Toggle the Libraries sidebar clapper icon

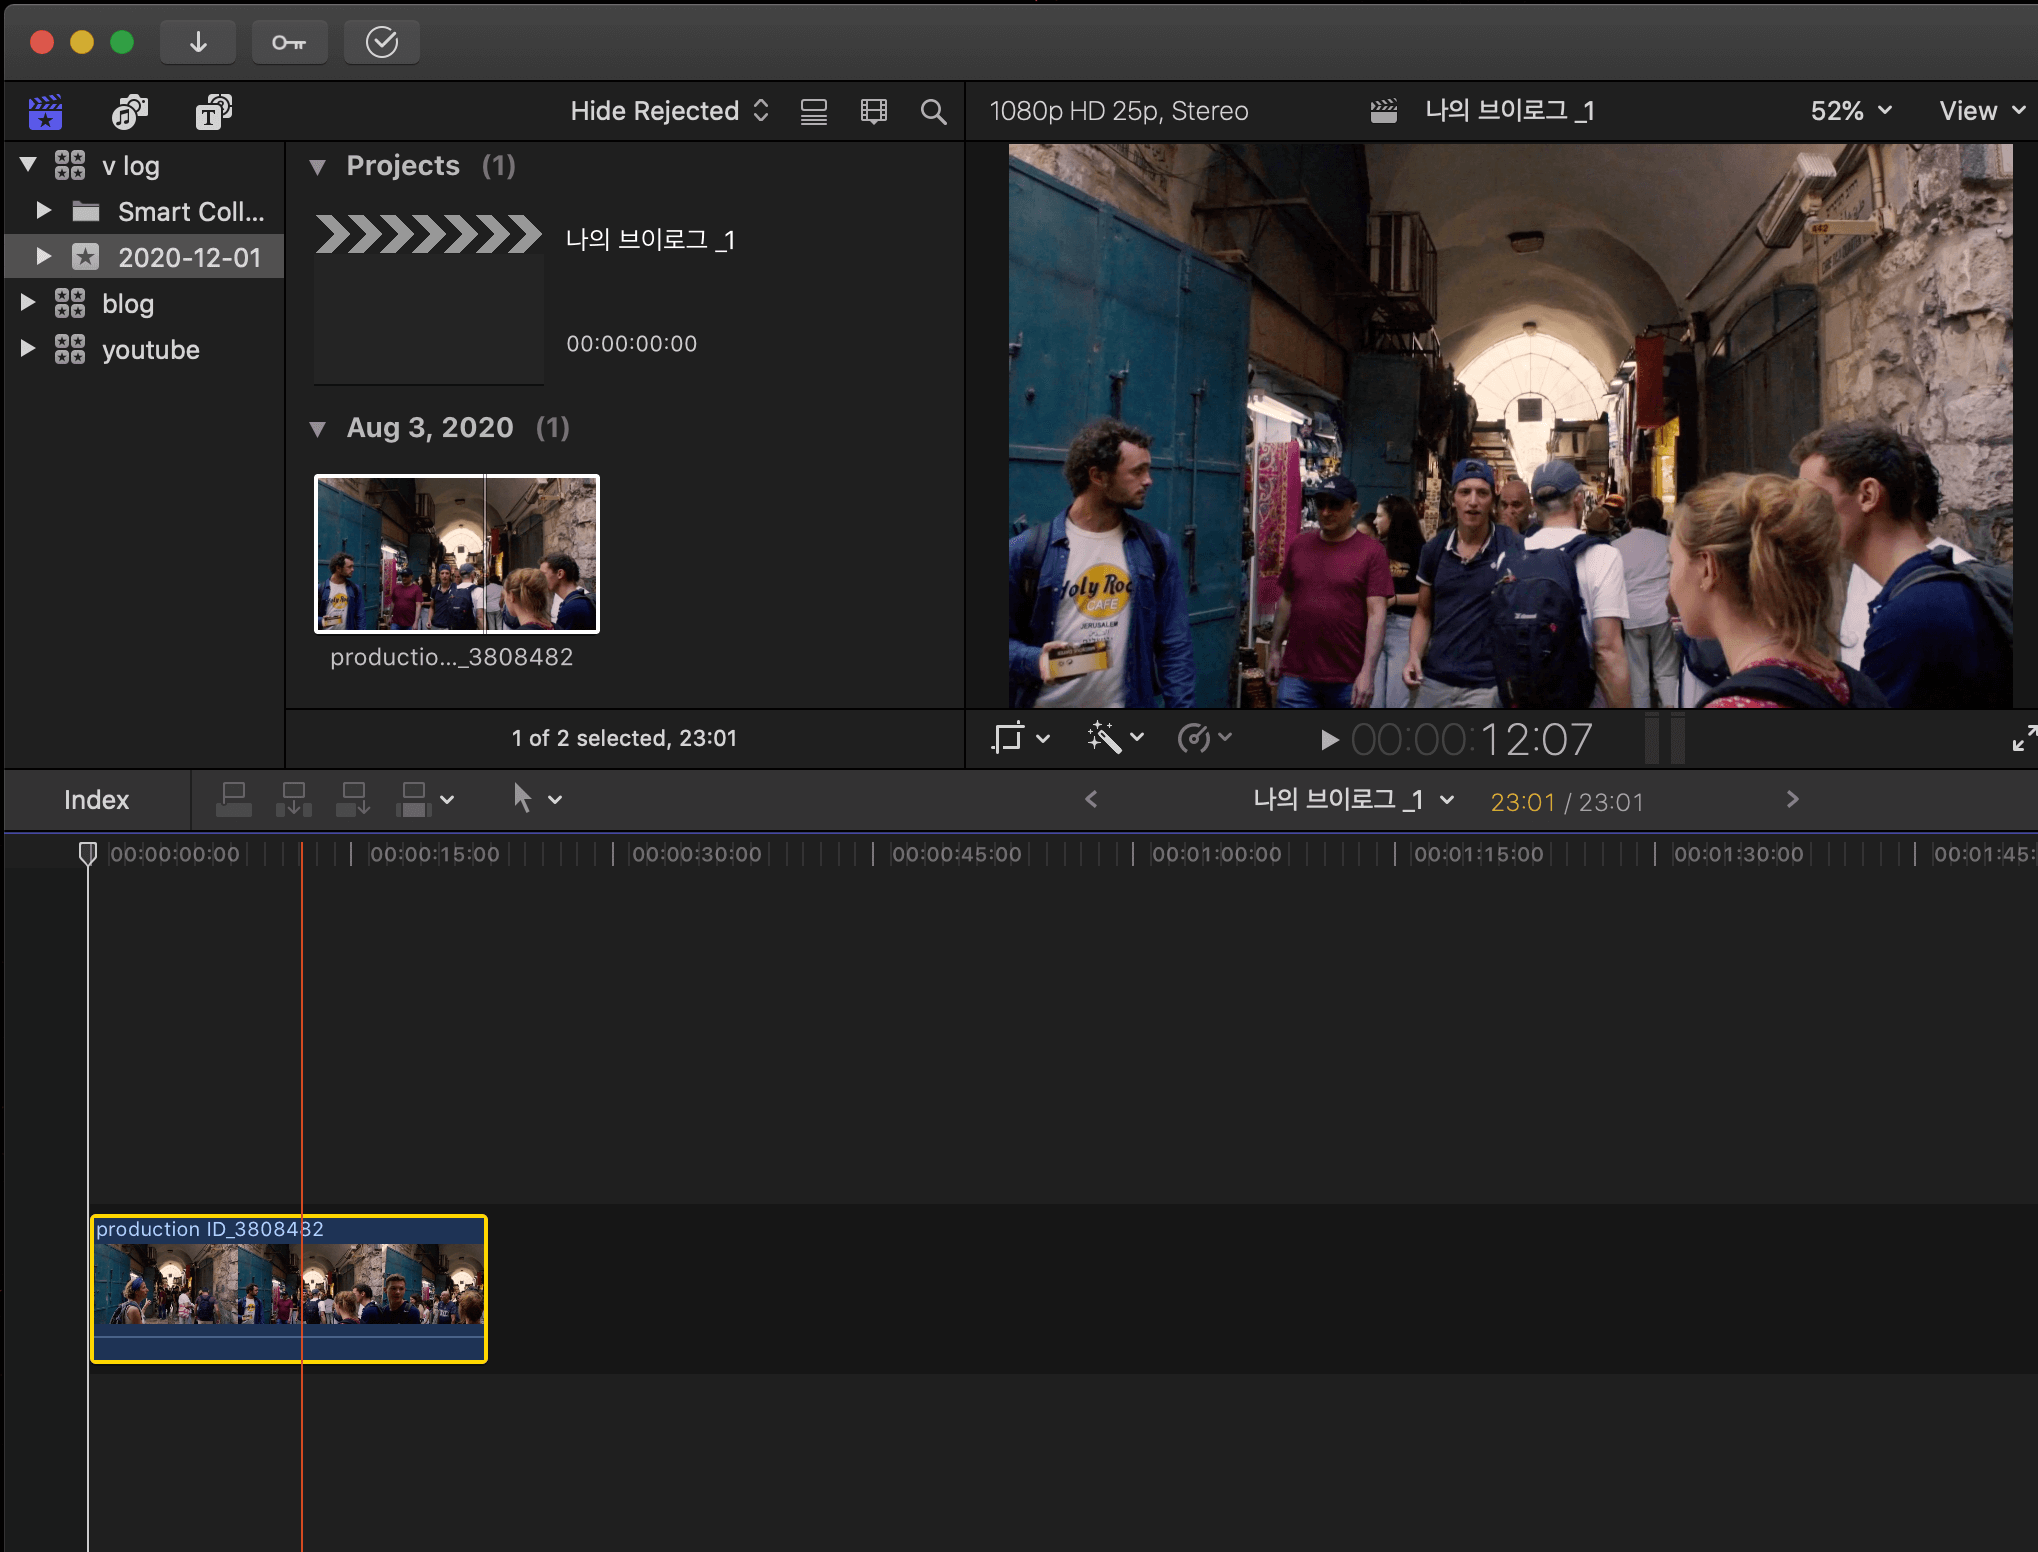pyautogui.click(x=45, y=111)
